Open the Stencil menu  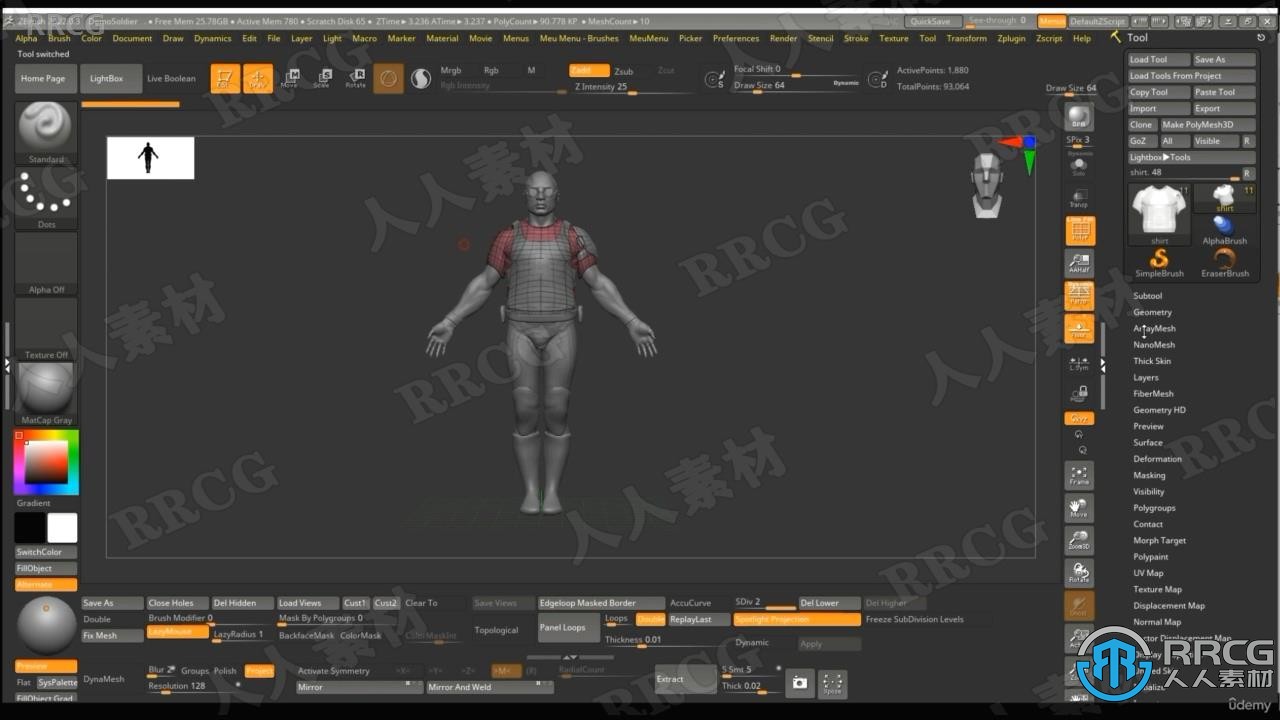coord(820,38)
